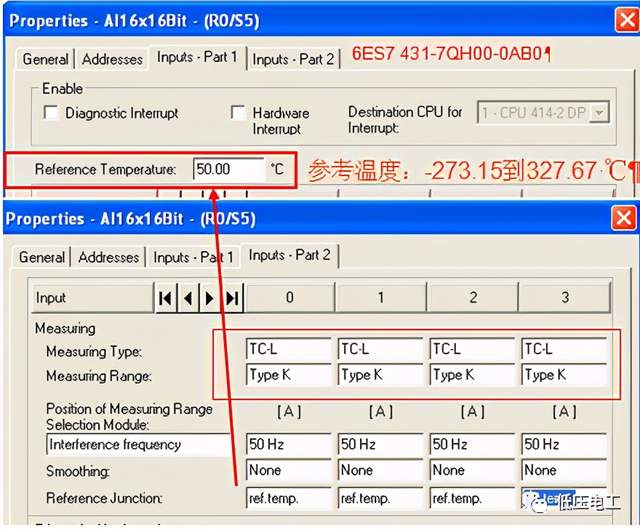The width and height of the screenshot is (640, 531).
Task: Close the front Properties dialog
Action: coord(624,218)
